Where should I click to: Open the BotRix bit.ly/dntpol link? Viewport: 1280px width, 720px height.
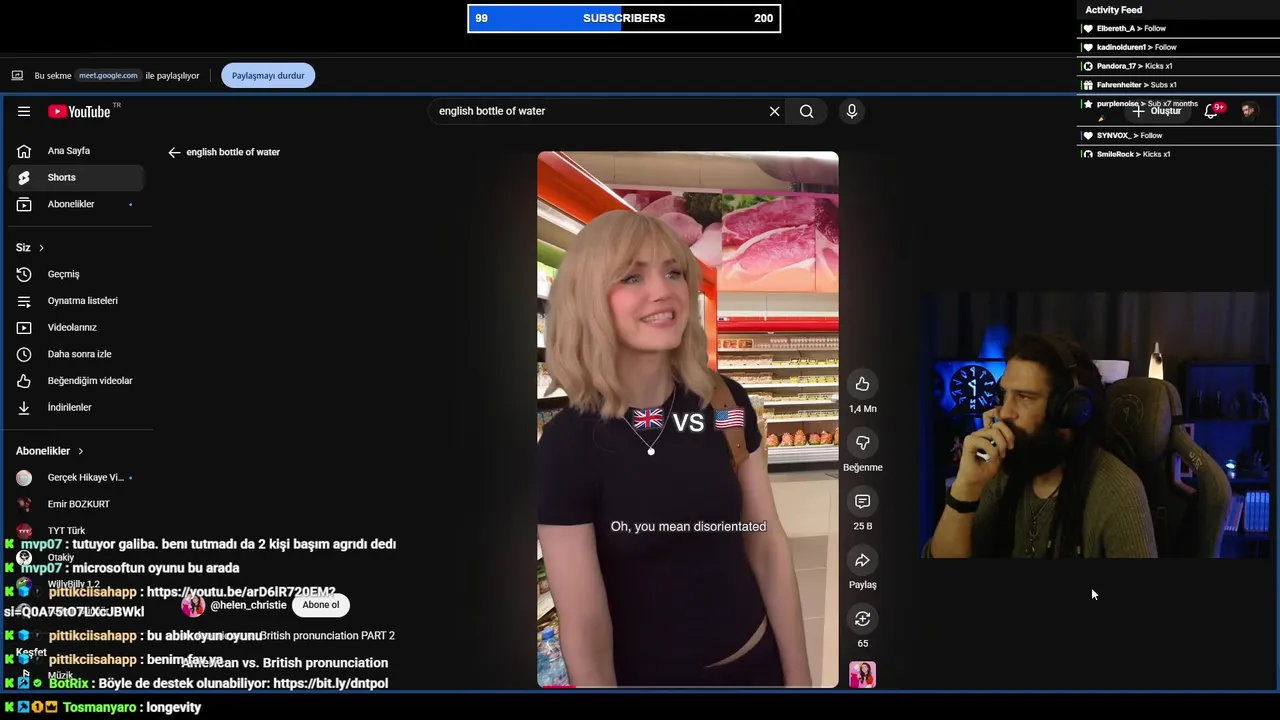tap(330, 683)
